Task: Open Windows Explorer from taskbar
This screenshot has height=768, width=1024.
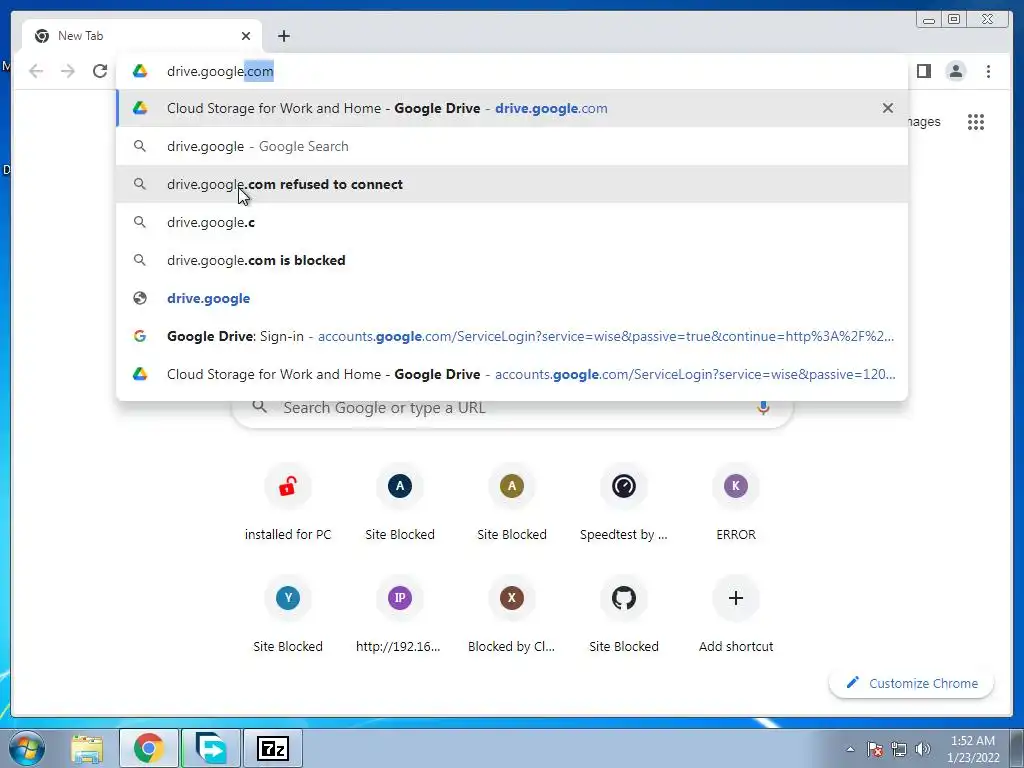Action: coord(87,748)
